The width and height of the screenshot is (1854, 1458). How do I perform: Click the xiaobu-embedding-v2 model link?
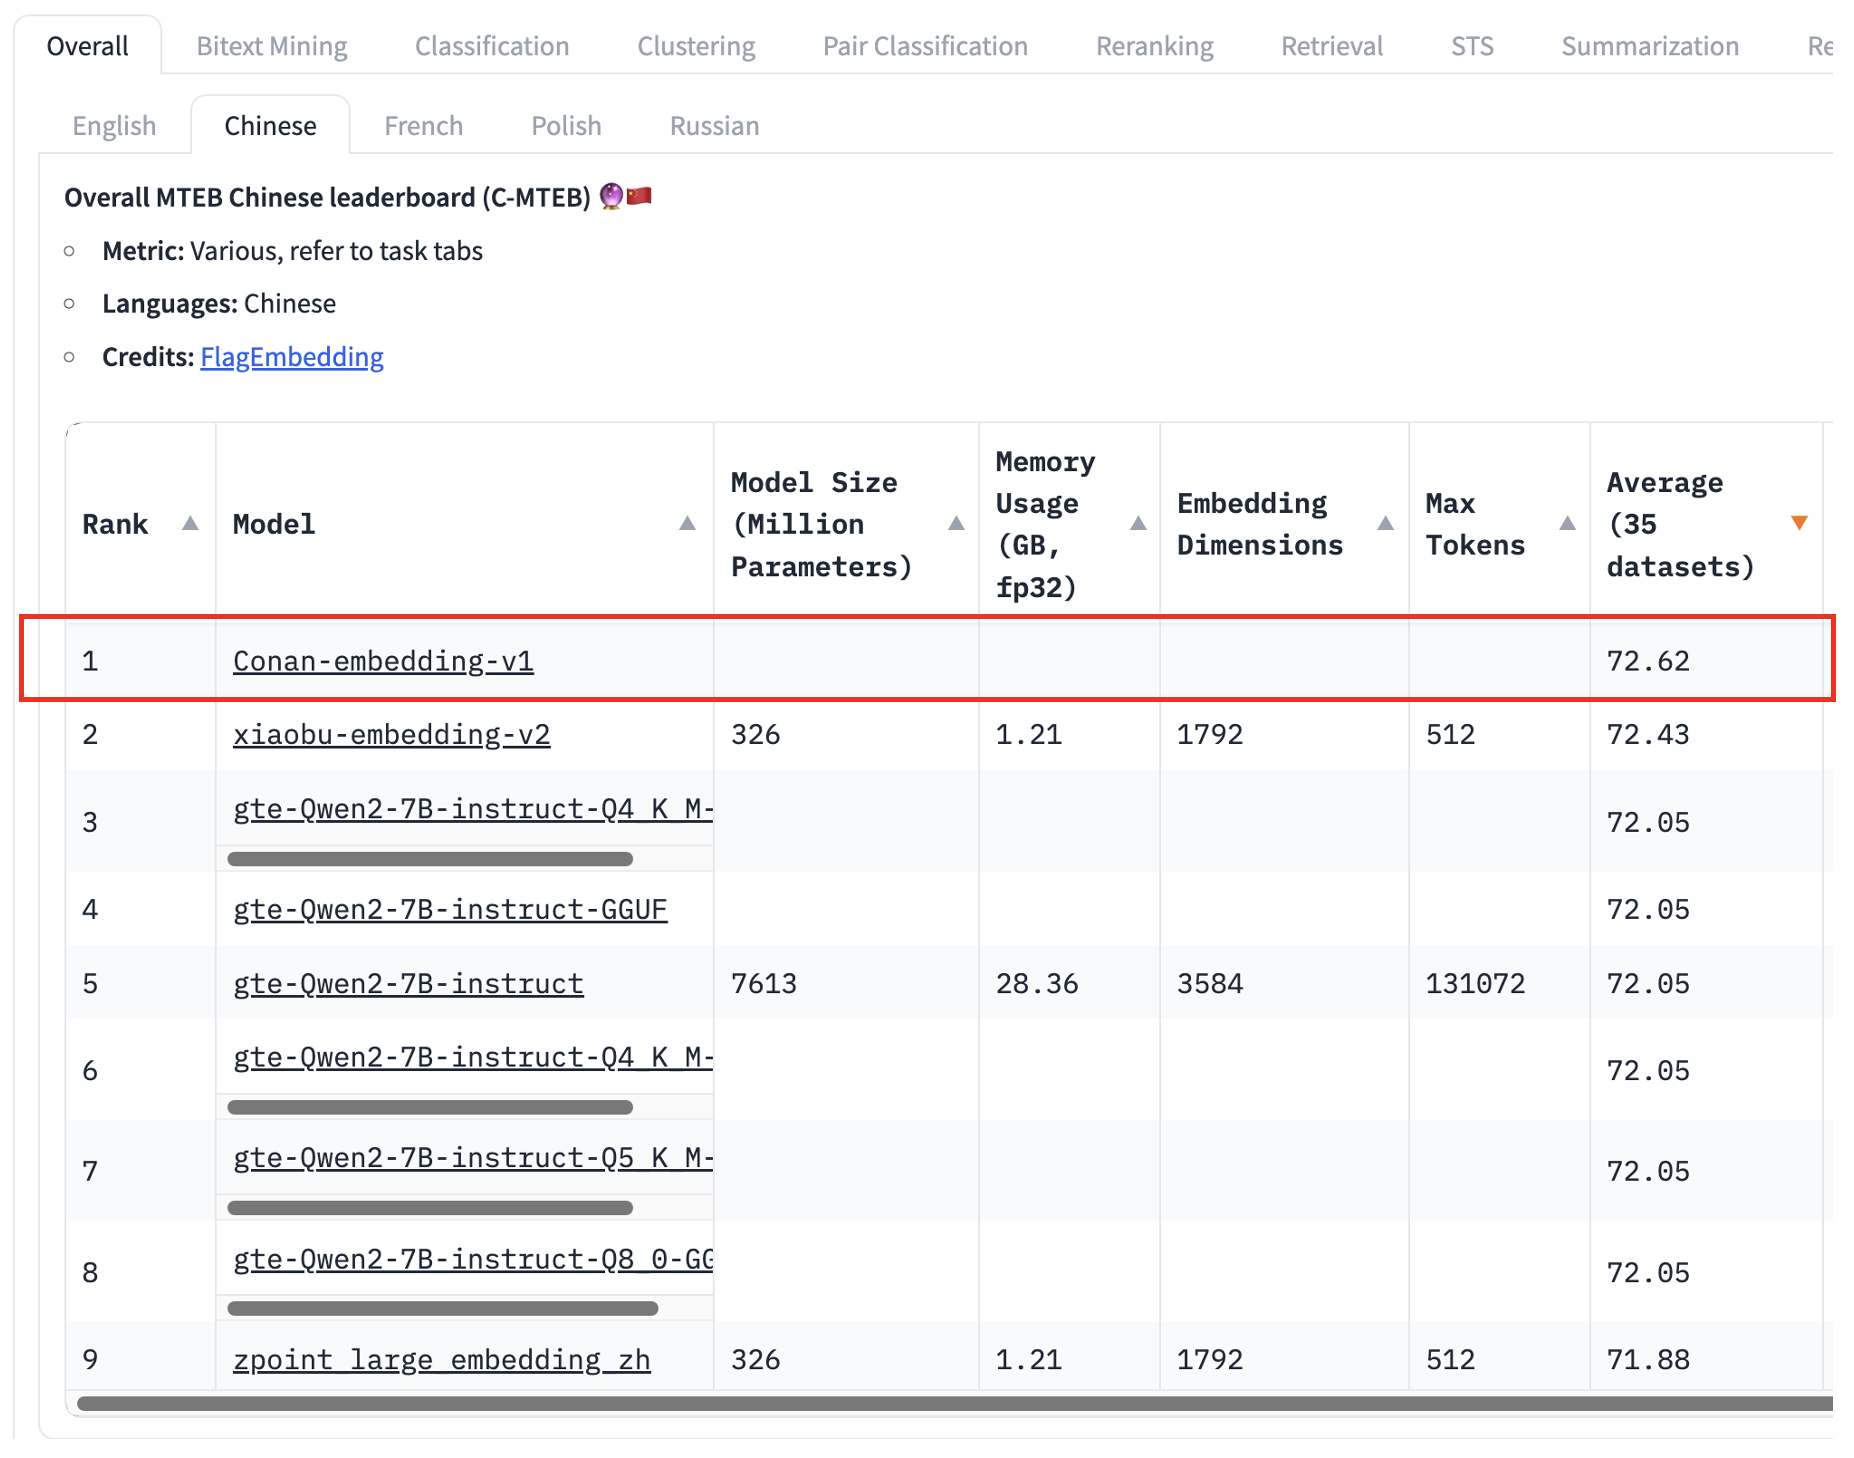(391, 735)
